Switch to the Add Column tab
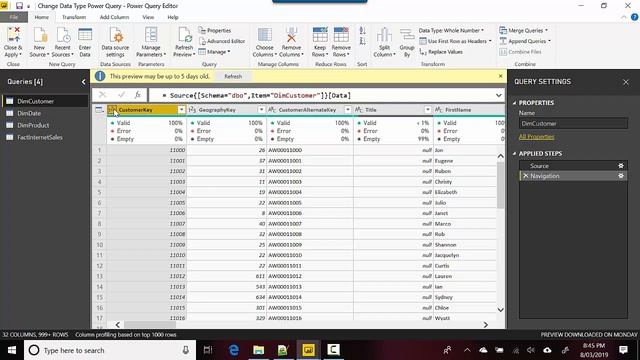The image size is (640, 360). (114, 17)
